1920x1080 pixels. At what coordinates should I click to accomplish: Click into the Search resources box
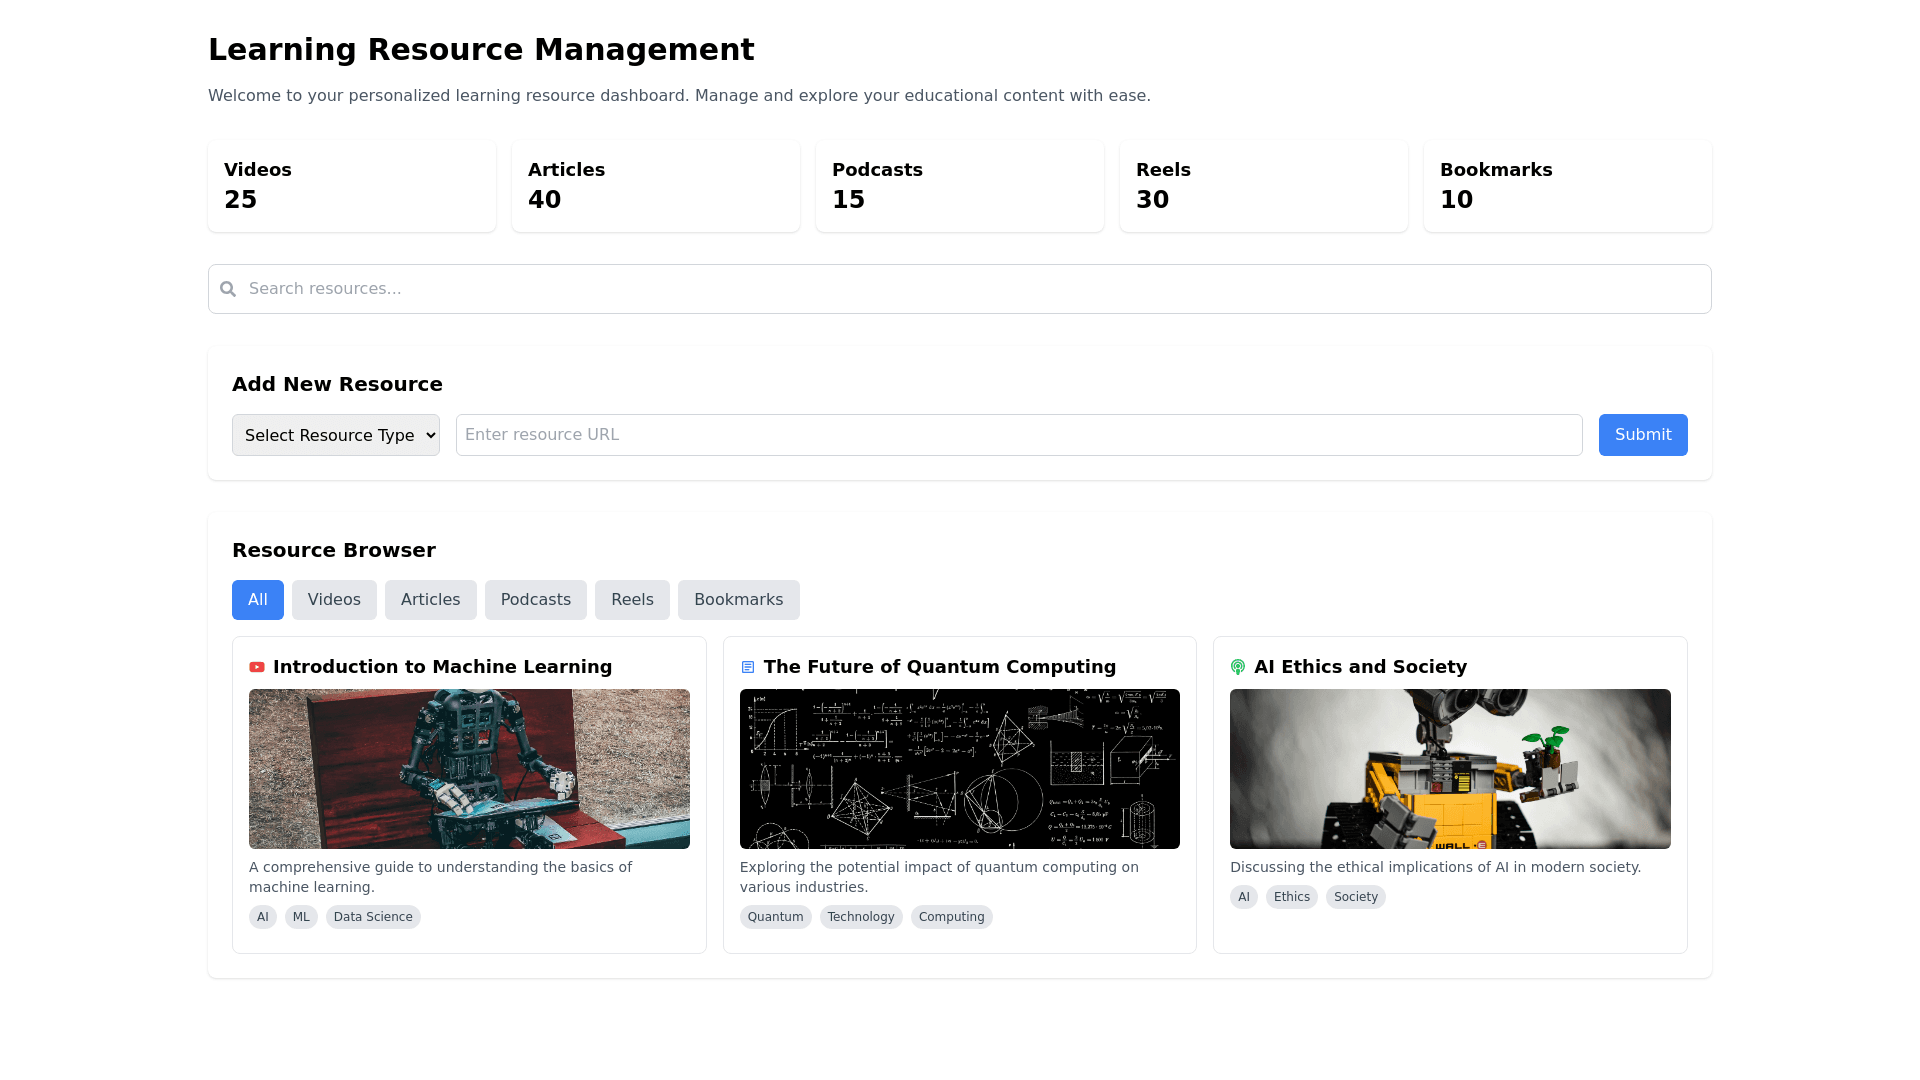960,289
